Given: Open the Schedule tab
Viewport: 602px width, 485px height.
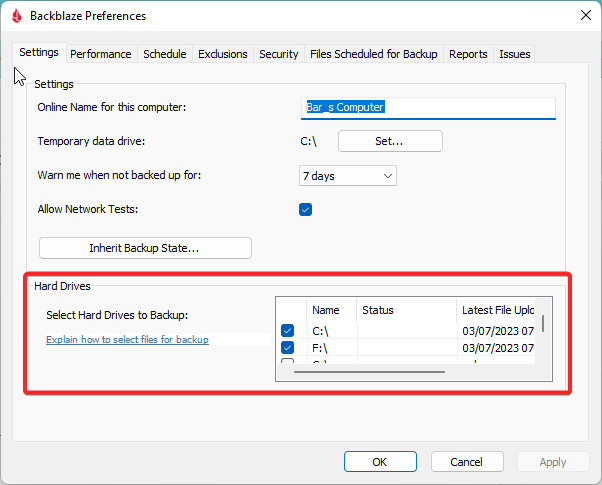Looking at the screenshot, I should tap(165, 54).
